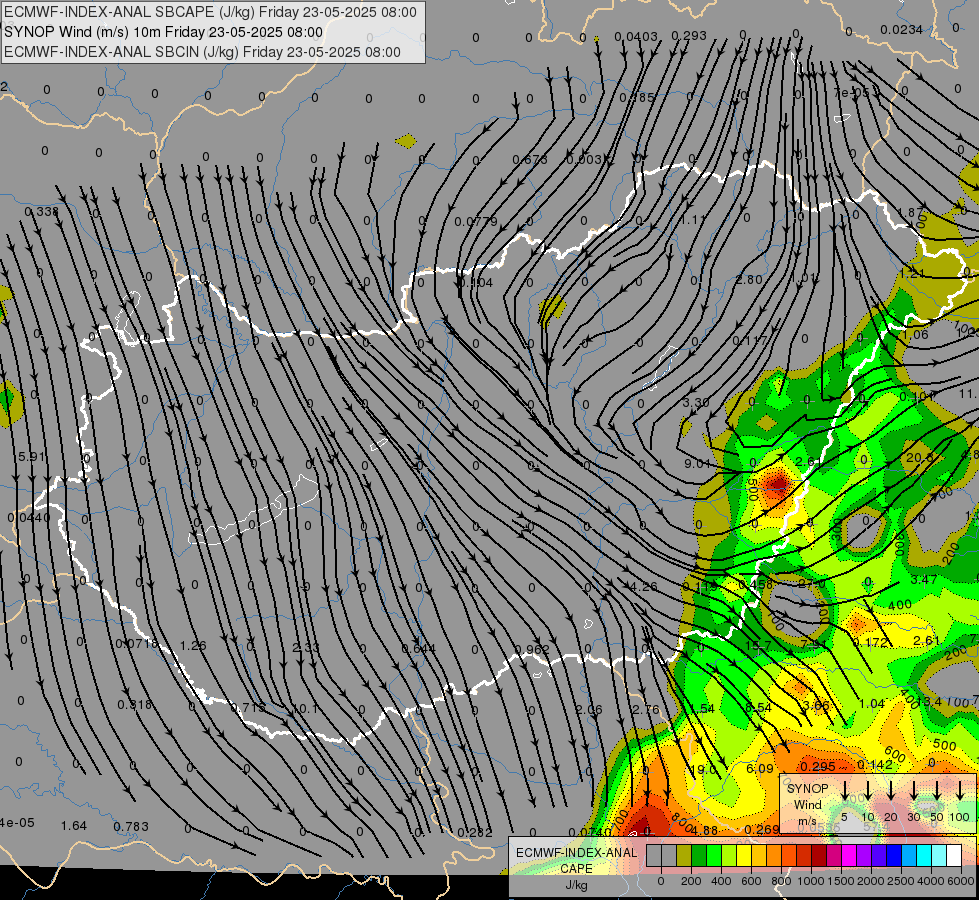This screenshot has height=900, width=979.
Task: Select the dark red CAPE legend swatch
Action: (820, 856)
